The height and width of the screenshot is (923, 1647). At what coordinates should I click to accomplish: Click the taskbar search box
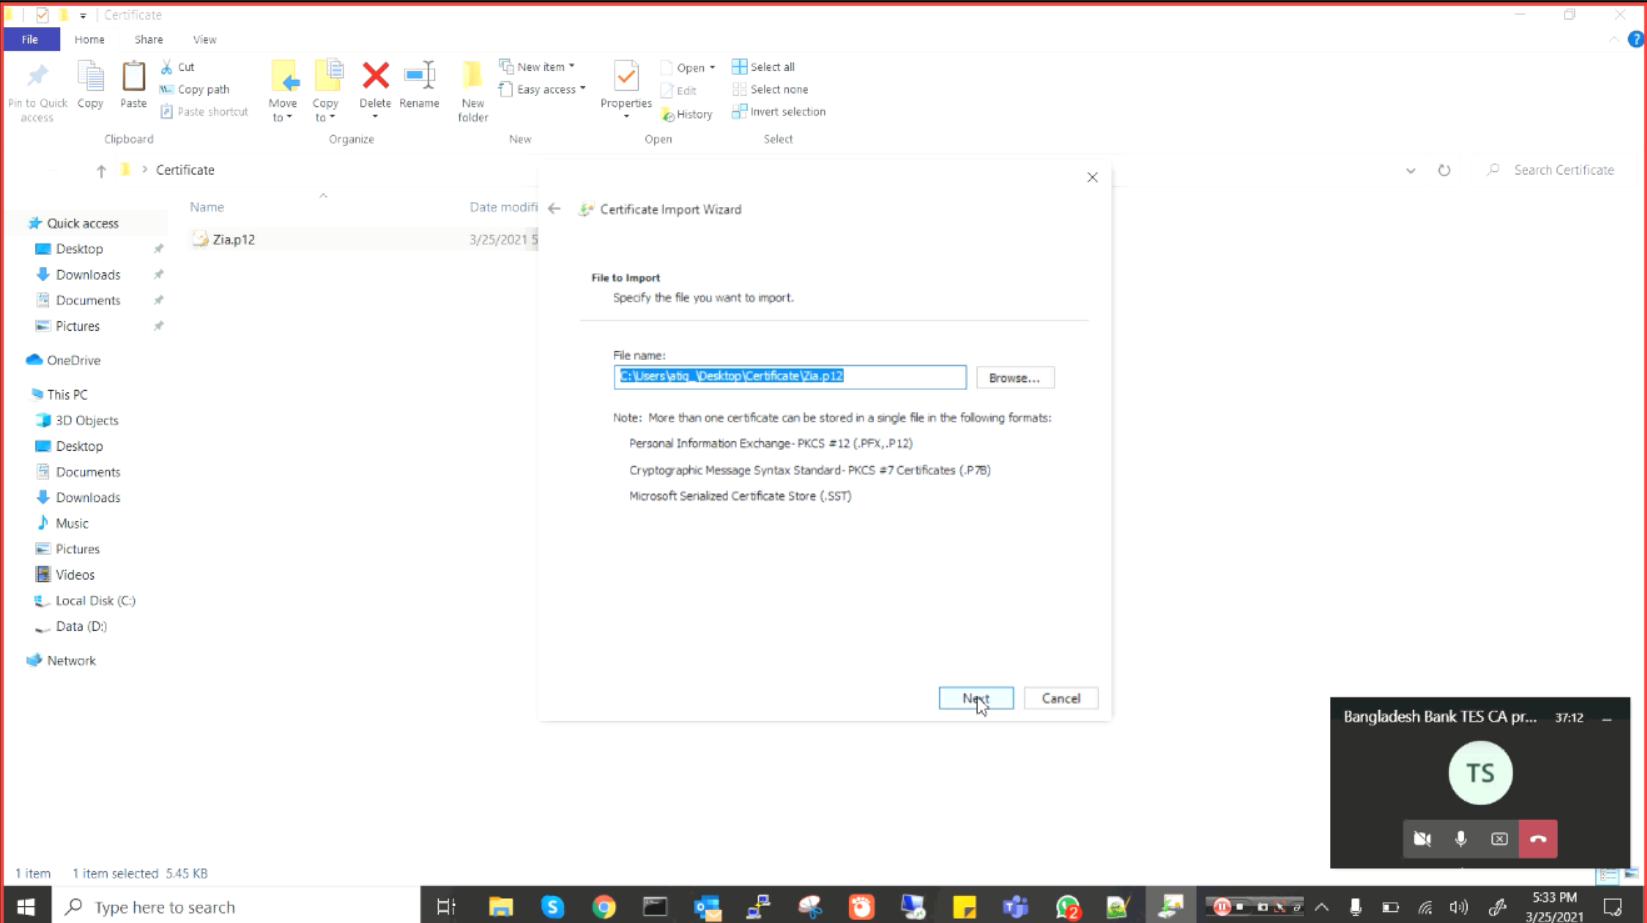[x=235, y=906]
